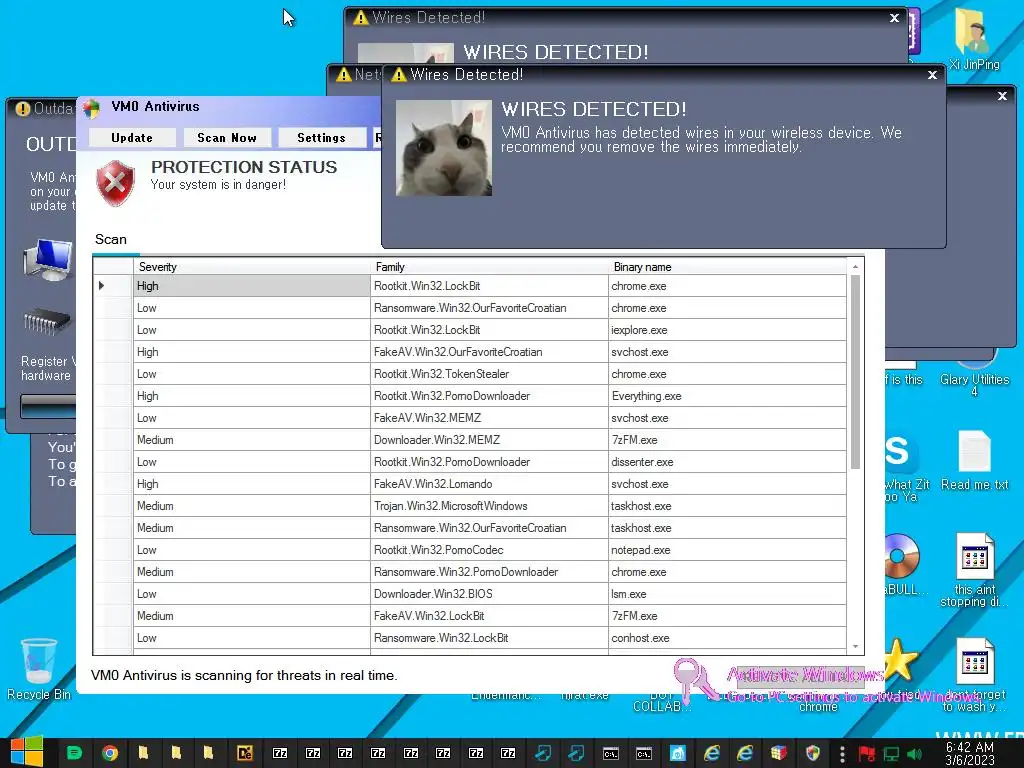Viewport: 1024px width, 768px height.
Task: Click the High severity cell in Everything.exe row
Action: tap(251, 396)
